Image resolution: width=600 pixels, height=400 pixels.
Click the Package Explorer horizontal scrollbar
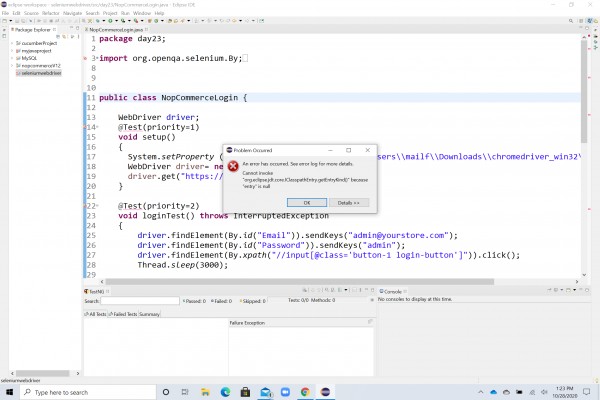click(42, 373)
